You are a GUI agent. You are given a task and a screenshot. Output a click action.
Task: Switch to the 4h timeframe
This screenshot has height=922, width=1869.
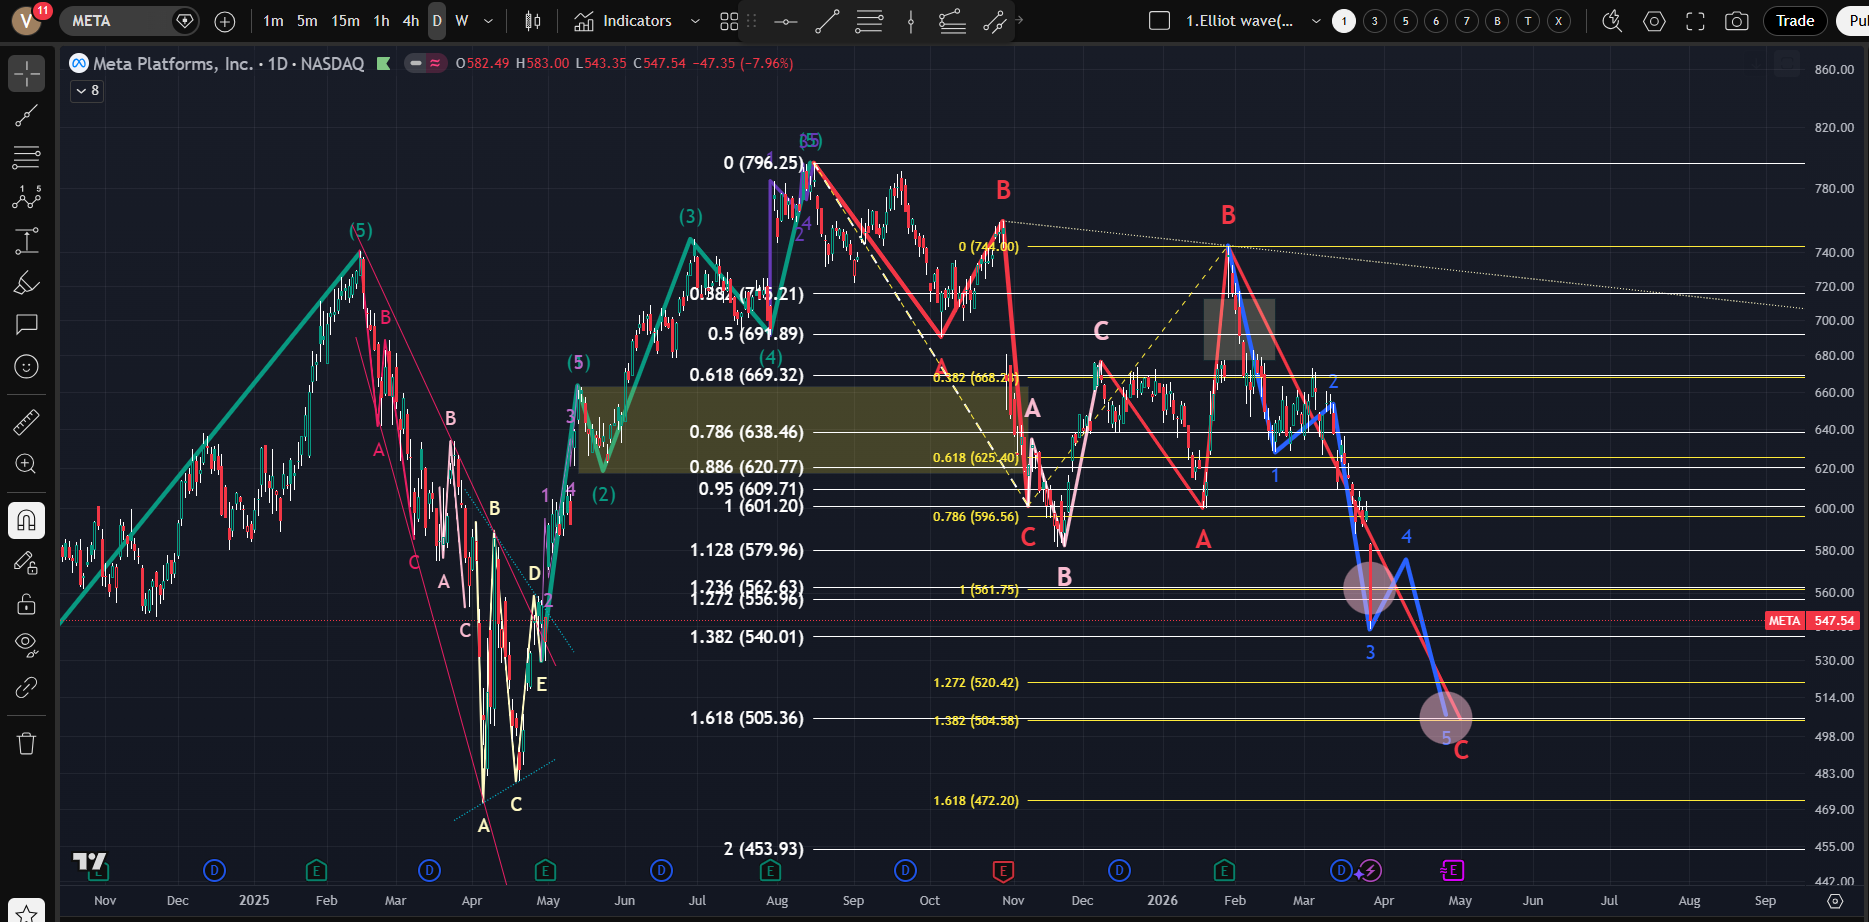pyautogui.click(x=410, y=21)
